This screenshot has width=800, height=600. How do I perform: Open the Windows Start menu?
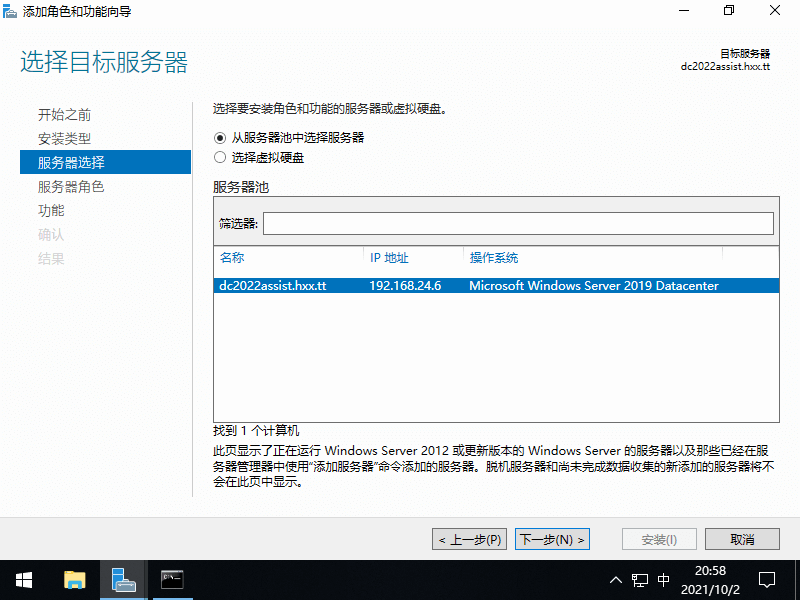24,580
